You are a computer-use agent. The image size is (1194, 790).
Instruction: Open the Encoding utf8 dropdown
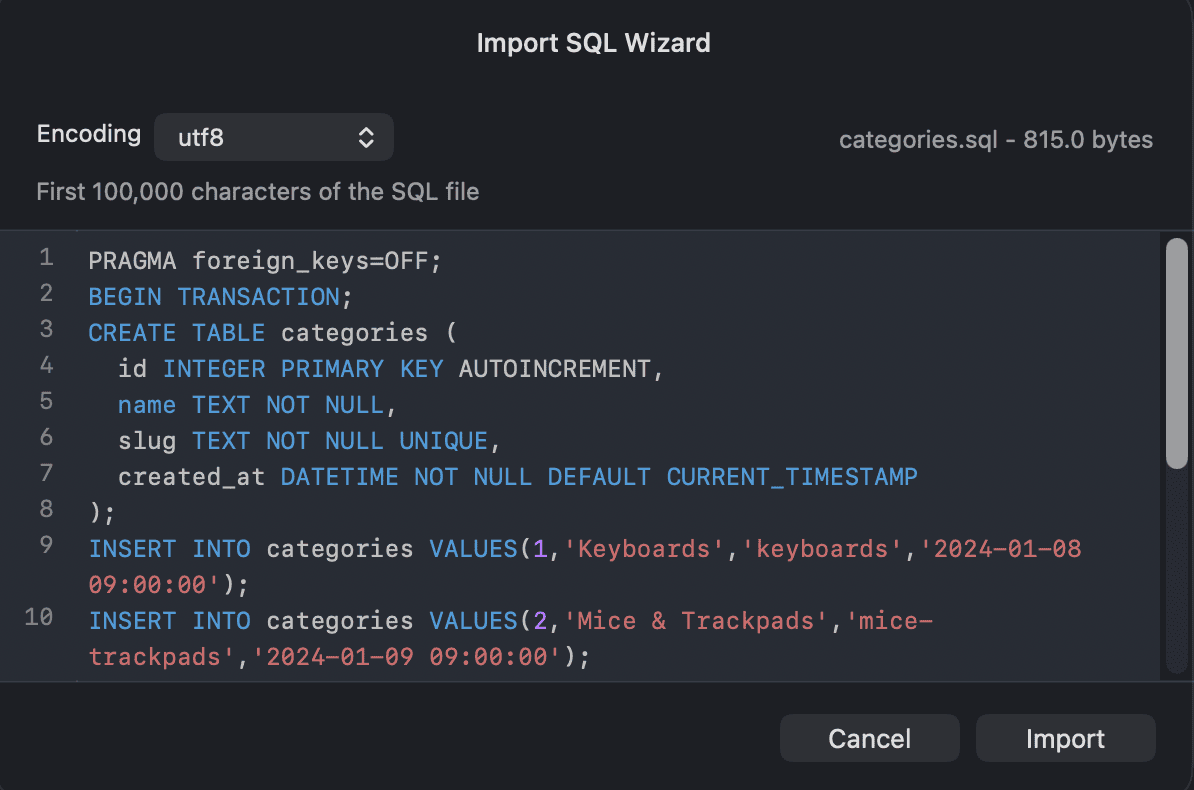[x=273, y=137]
